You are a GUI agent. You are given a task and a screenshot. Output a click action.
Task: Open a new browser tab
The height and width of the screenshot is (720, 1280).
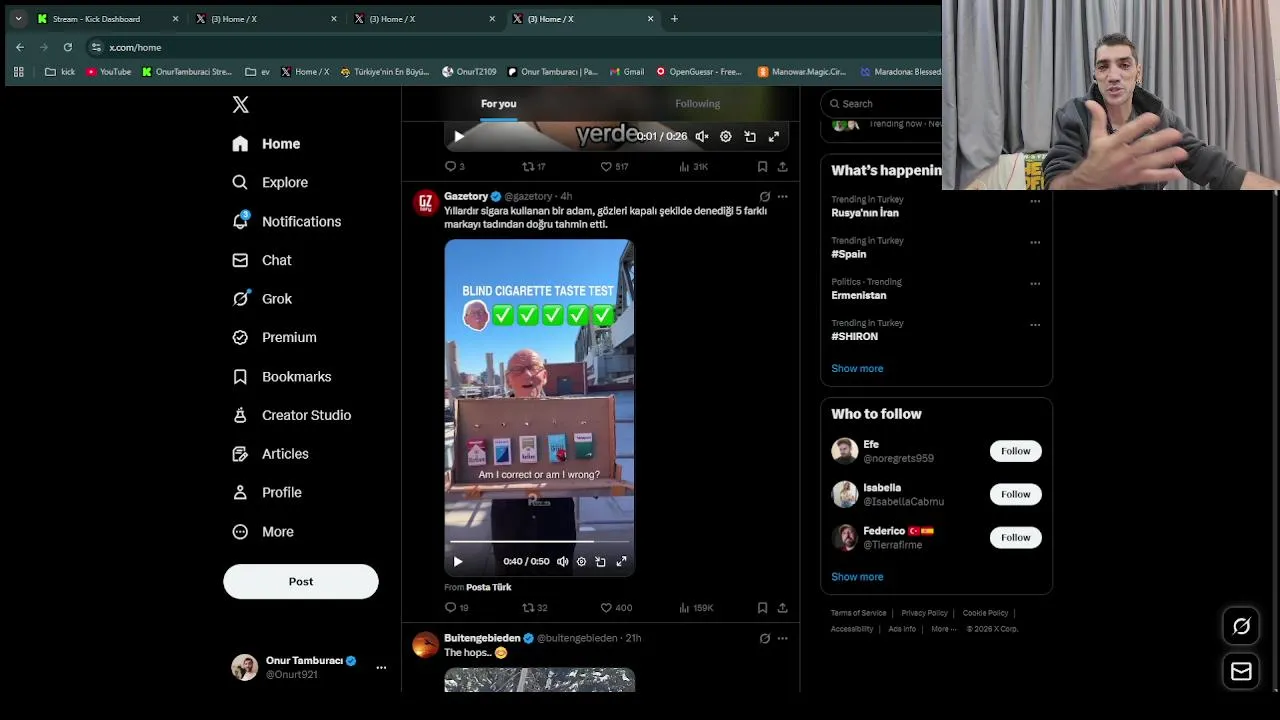[674, 19]
